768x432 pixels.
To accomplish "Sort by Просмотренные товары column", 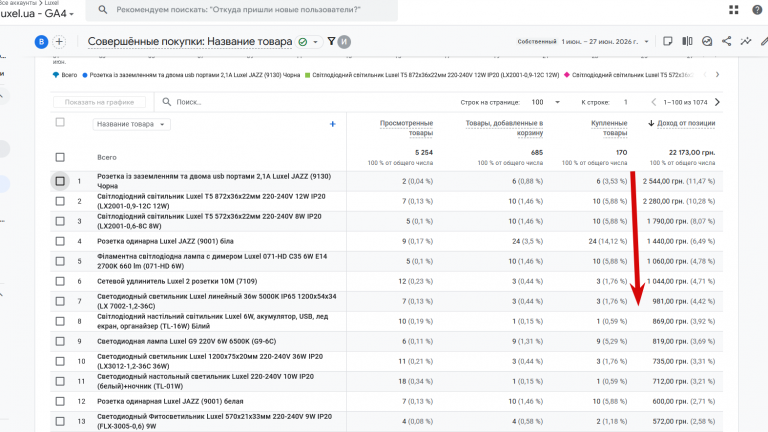I will (x=406, y=128).
